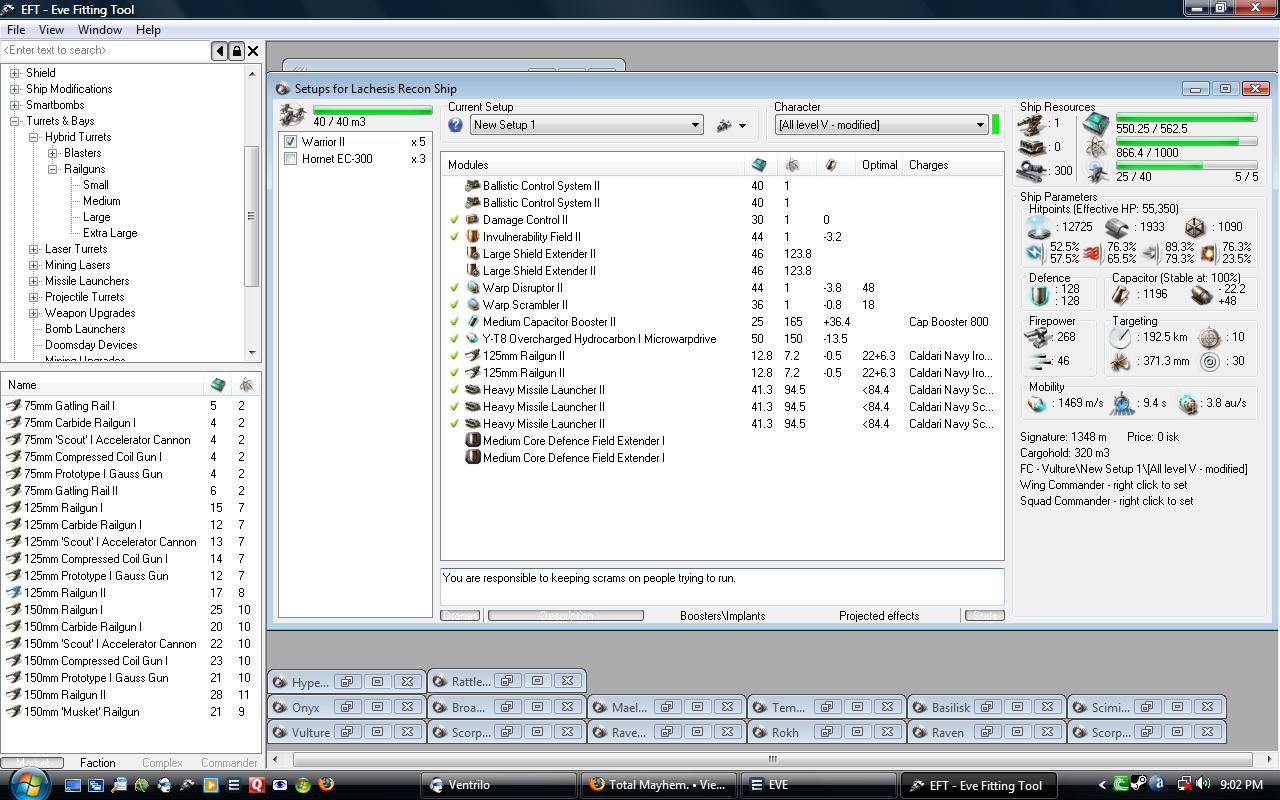This screenshot has width=1280, height=800.
Task: Click the back arrow icon beside search field
Action: (x=219, y=51)
